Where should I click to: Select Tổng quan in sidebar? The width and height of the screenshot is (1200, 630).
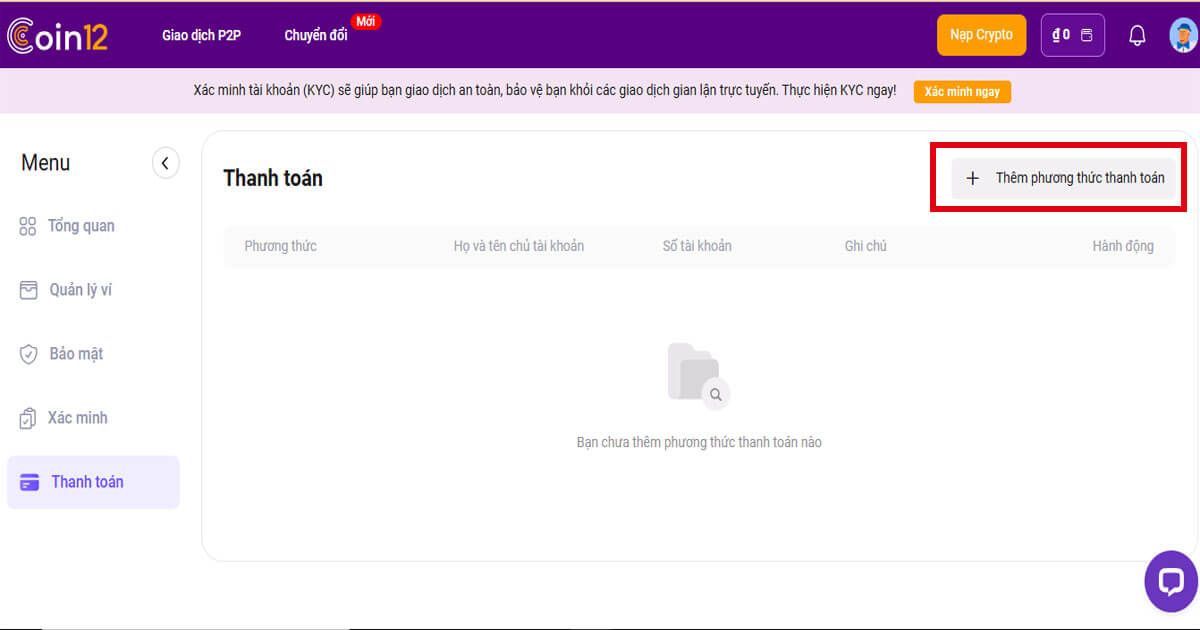(81, 226)
